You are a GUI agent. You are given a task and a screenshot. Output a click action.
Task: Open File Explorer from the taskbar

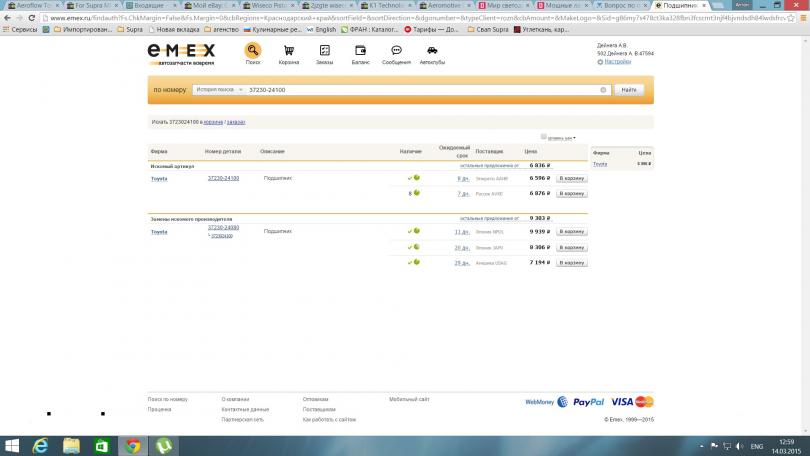click(71, 446)
